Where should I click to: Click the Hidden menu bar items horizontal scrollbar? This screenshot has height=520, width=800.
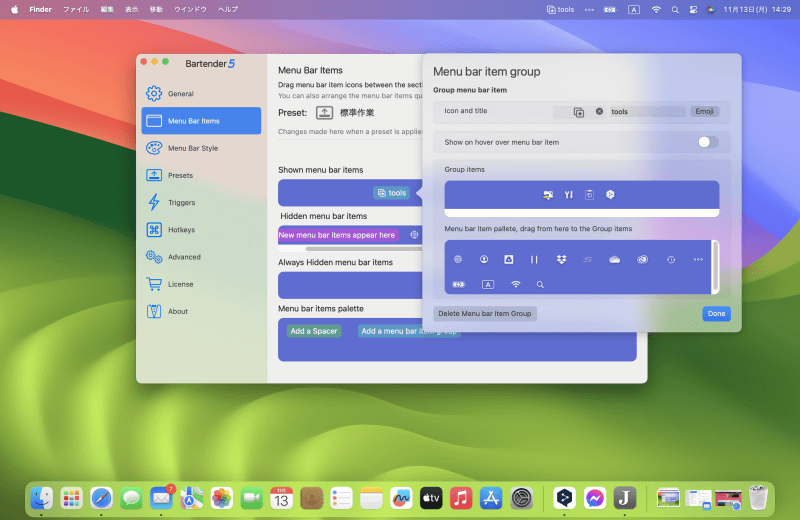click(363, 249)
